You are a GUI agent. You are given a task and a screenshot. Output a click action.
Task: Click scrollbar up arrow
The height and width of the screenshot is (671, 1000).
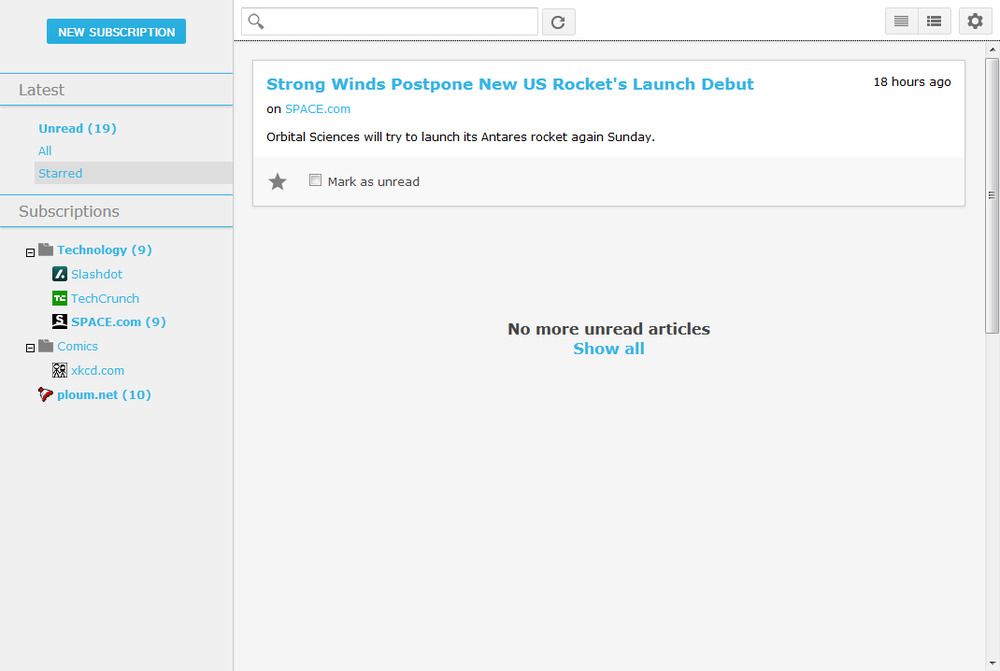coord(992,49)
